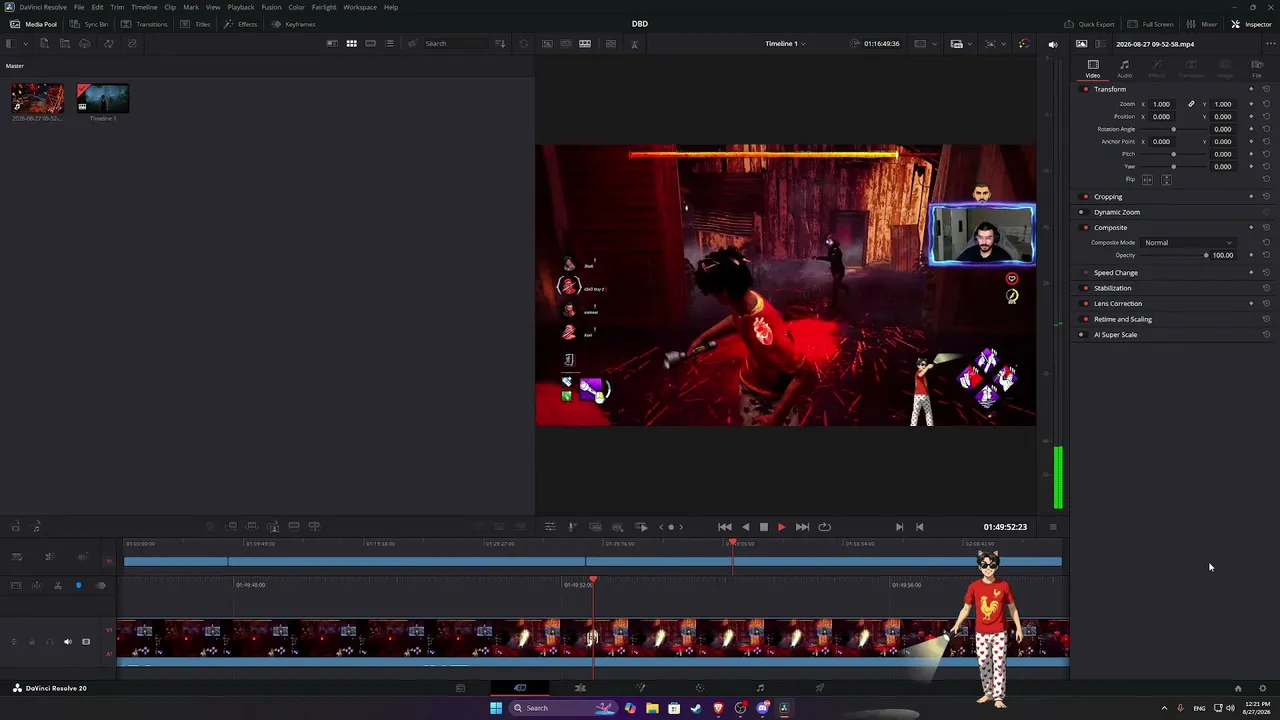Open the Mixer panel
The height and width of the screenshot is (720, 1280).
click(1202, 24)
